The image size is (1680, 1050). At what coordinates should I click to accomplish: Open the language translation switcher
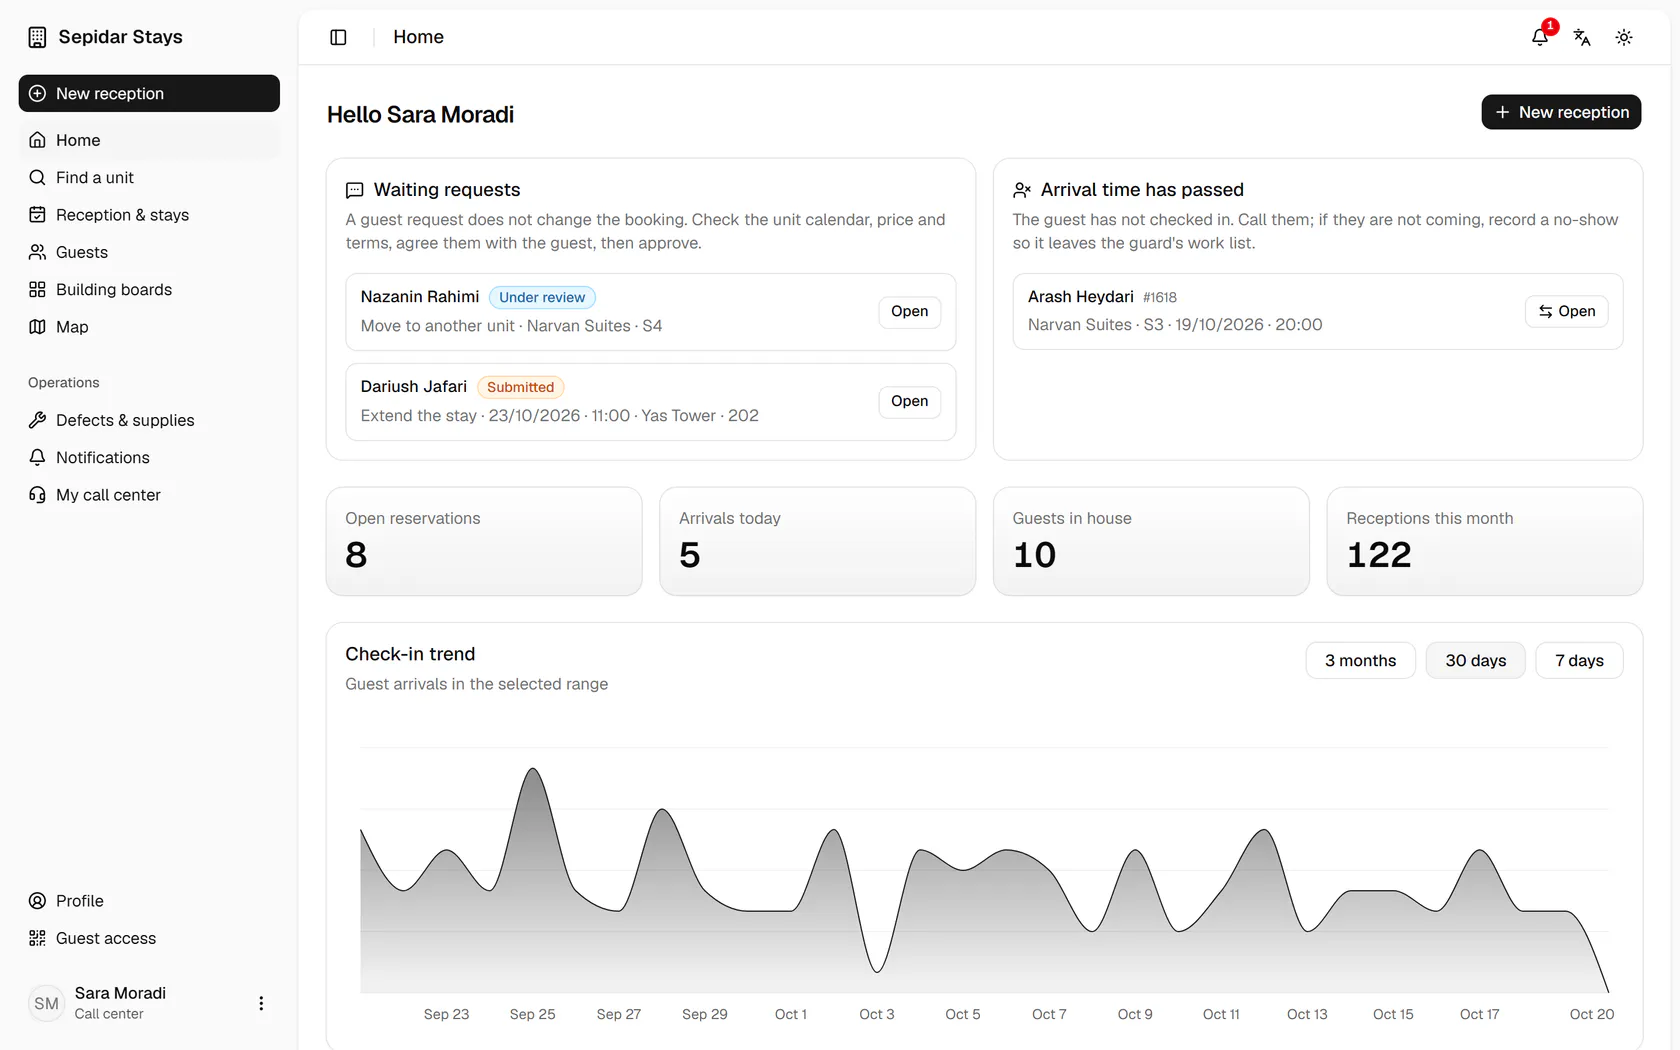click(1582, 37)
